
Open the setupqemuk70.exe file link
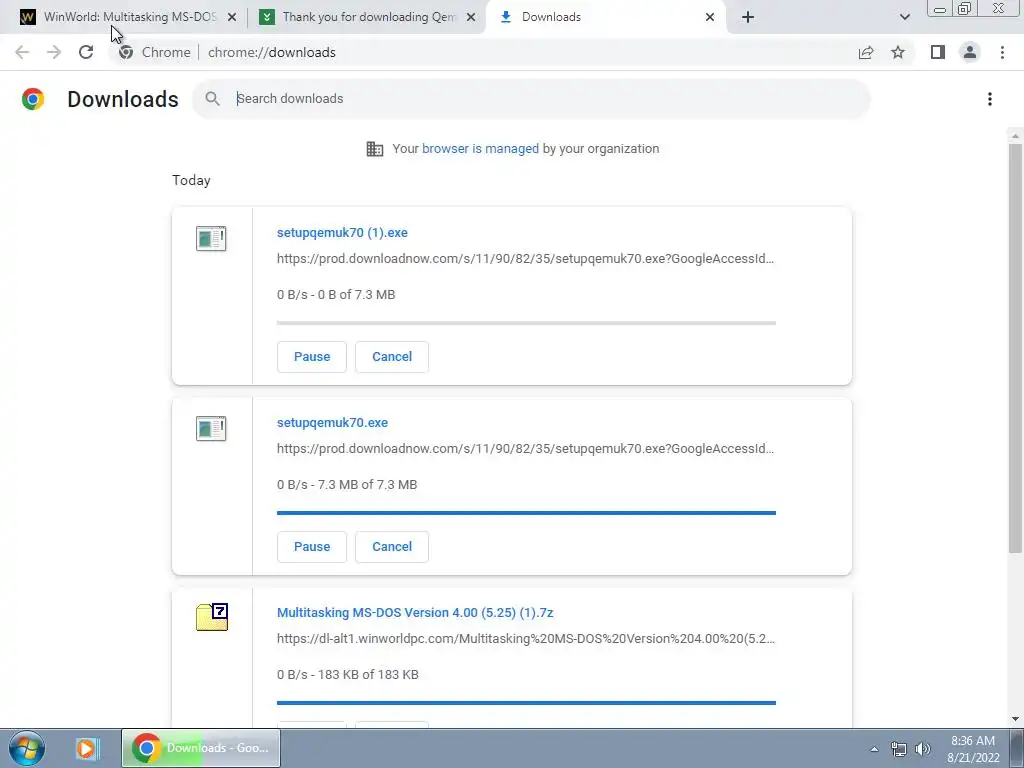click(332, 423)
